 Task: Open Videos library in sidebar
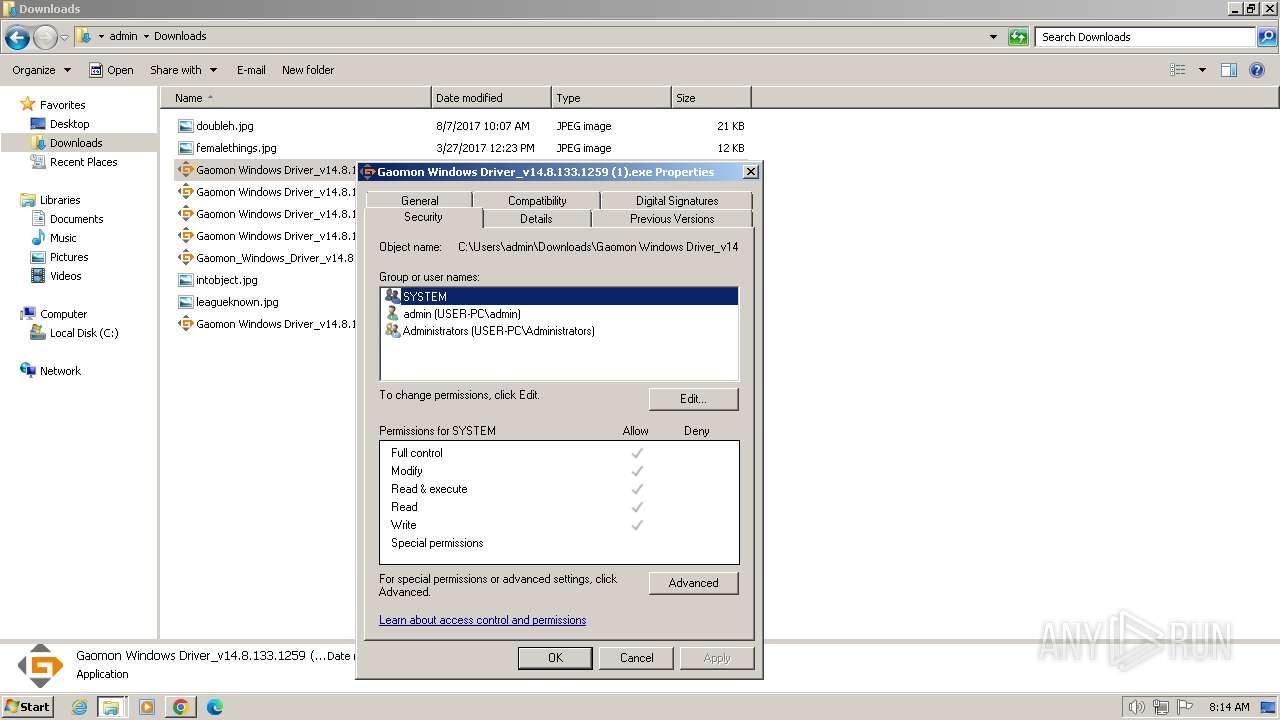click(65, 276)
